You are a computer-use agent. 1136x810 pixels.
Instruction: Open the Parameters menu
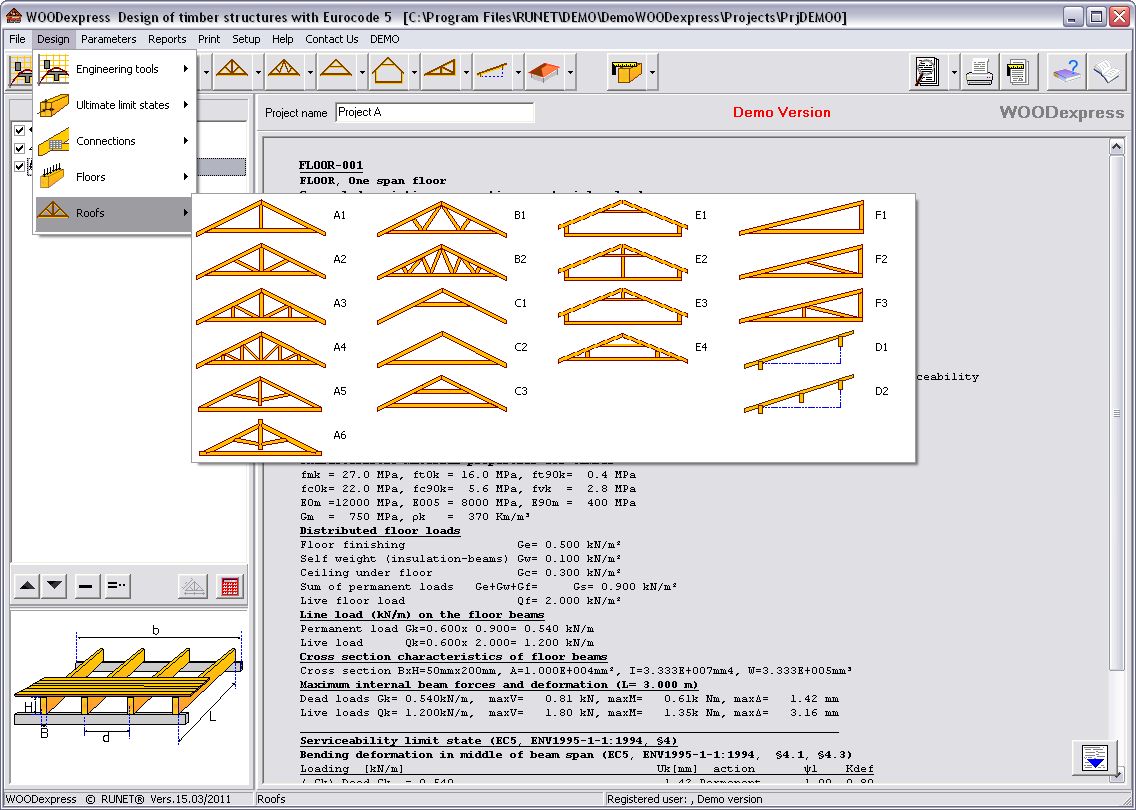point(109,39)
